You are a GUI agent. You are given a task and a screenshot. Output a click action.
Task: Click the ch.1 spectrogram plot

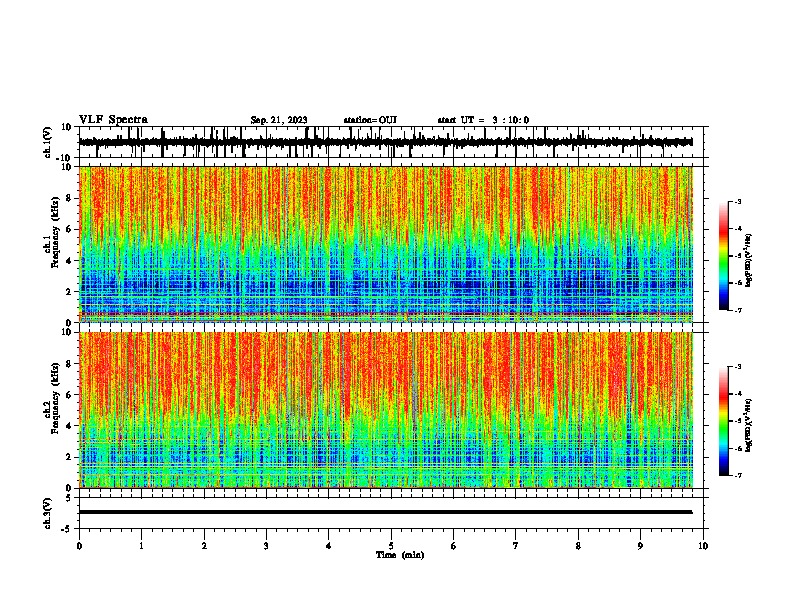(x=386, y=244)
